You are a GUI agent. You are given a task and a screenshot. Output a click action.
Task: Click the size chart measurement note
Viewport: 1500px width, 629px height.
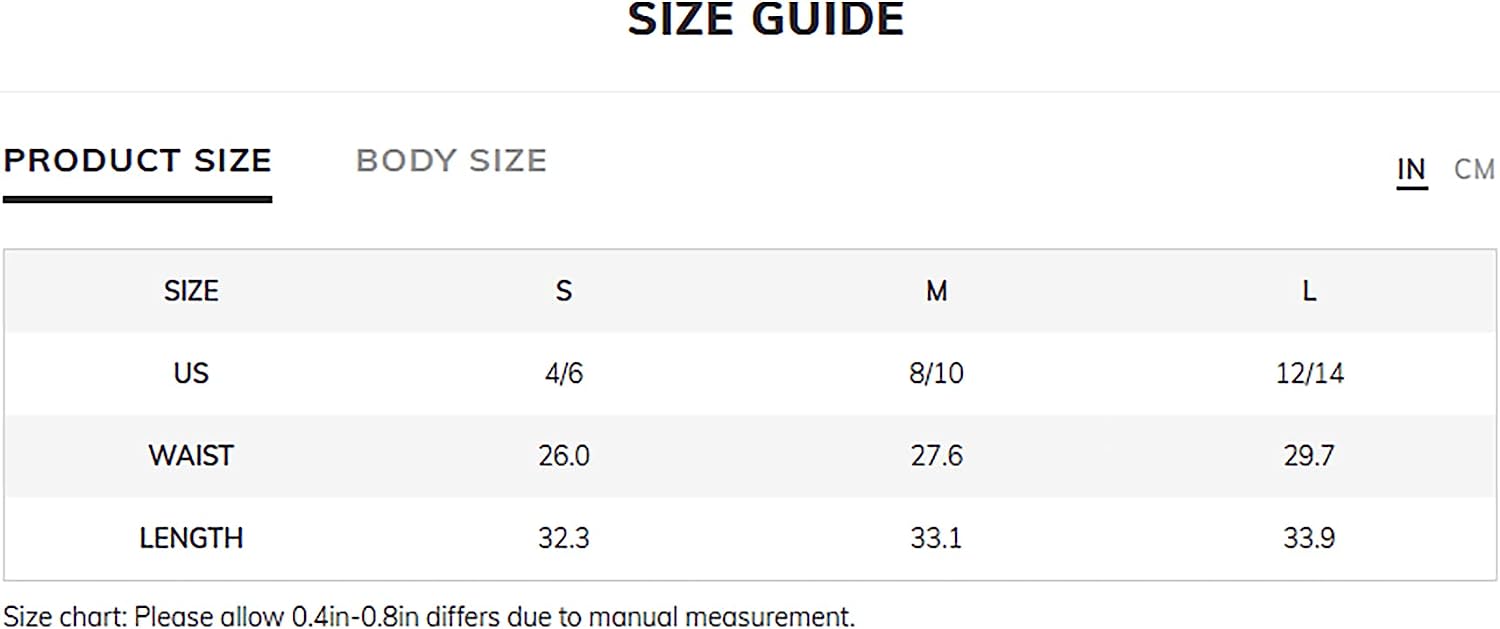point(429,616)
